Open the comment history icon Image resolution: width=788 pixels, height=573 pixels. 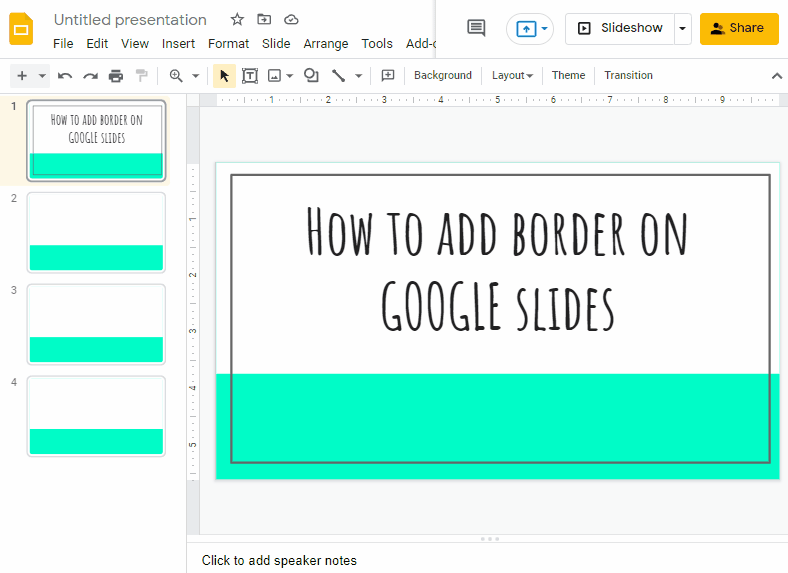click(x=476, y=28)
